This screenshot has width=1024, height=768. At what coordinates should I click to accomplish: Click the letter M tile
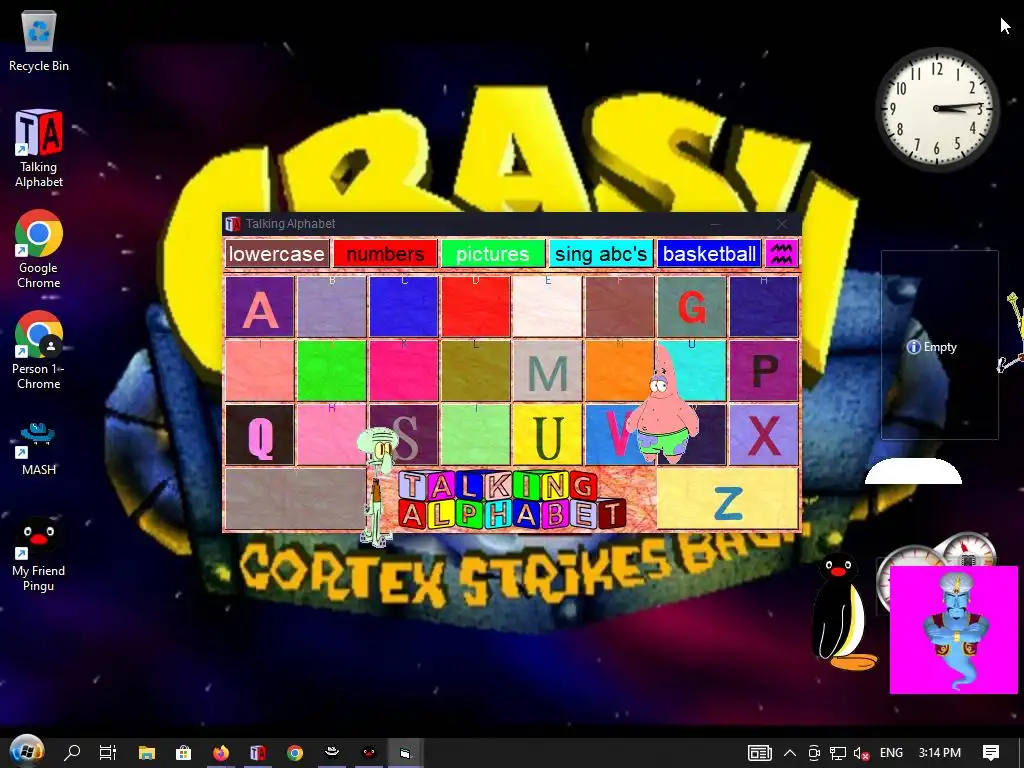[547, 370]
